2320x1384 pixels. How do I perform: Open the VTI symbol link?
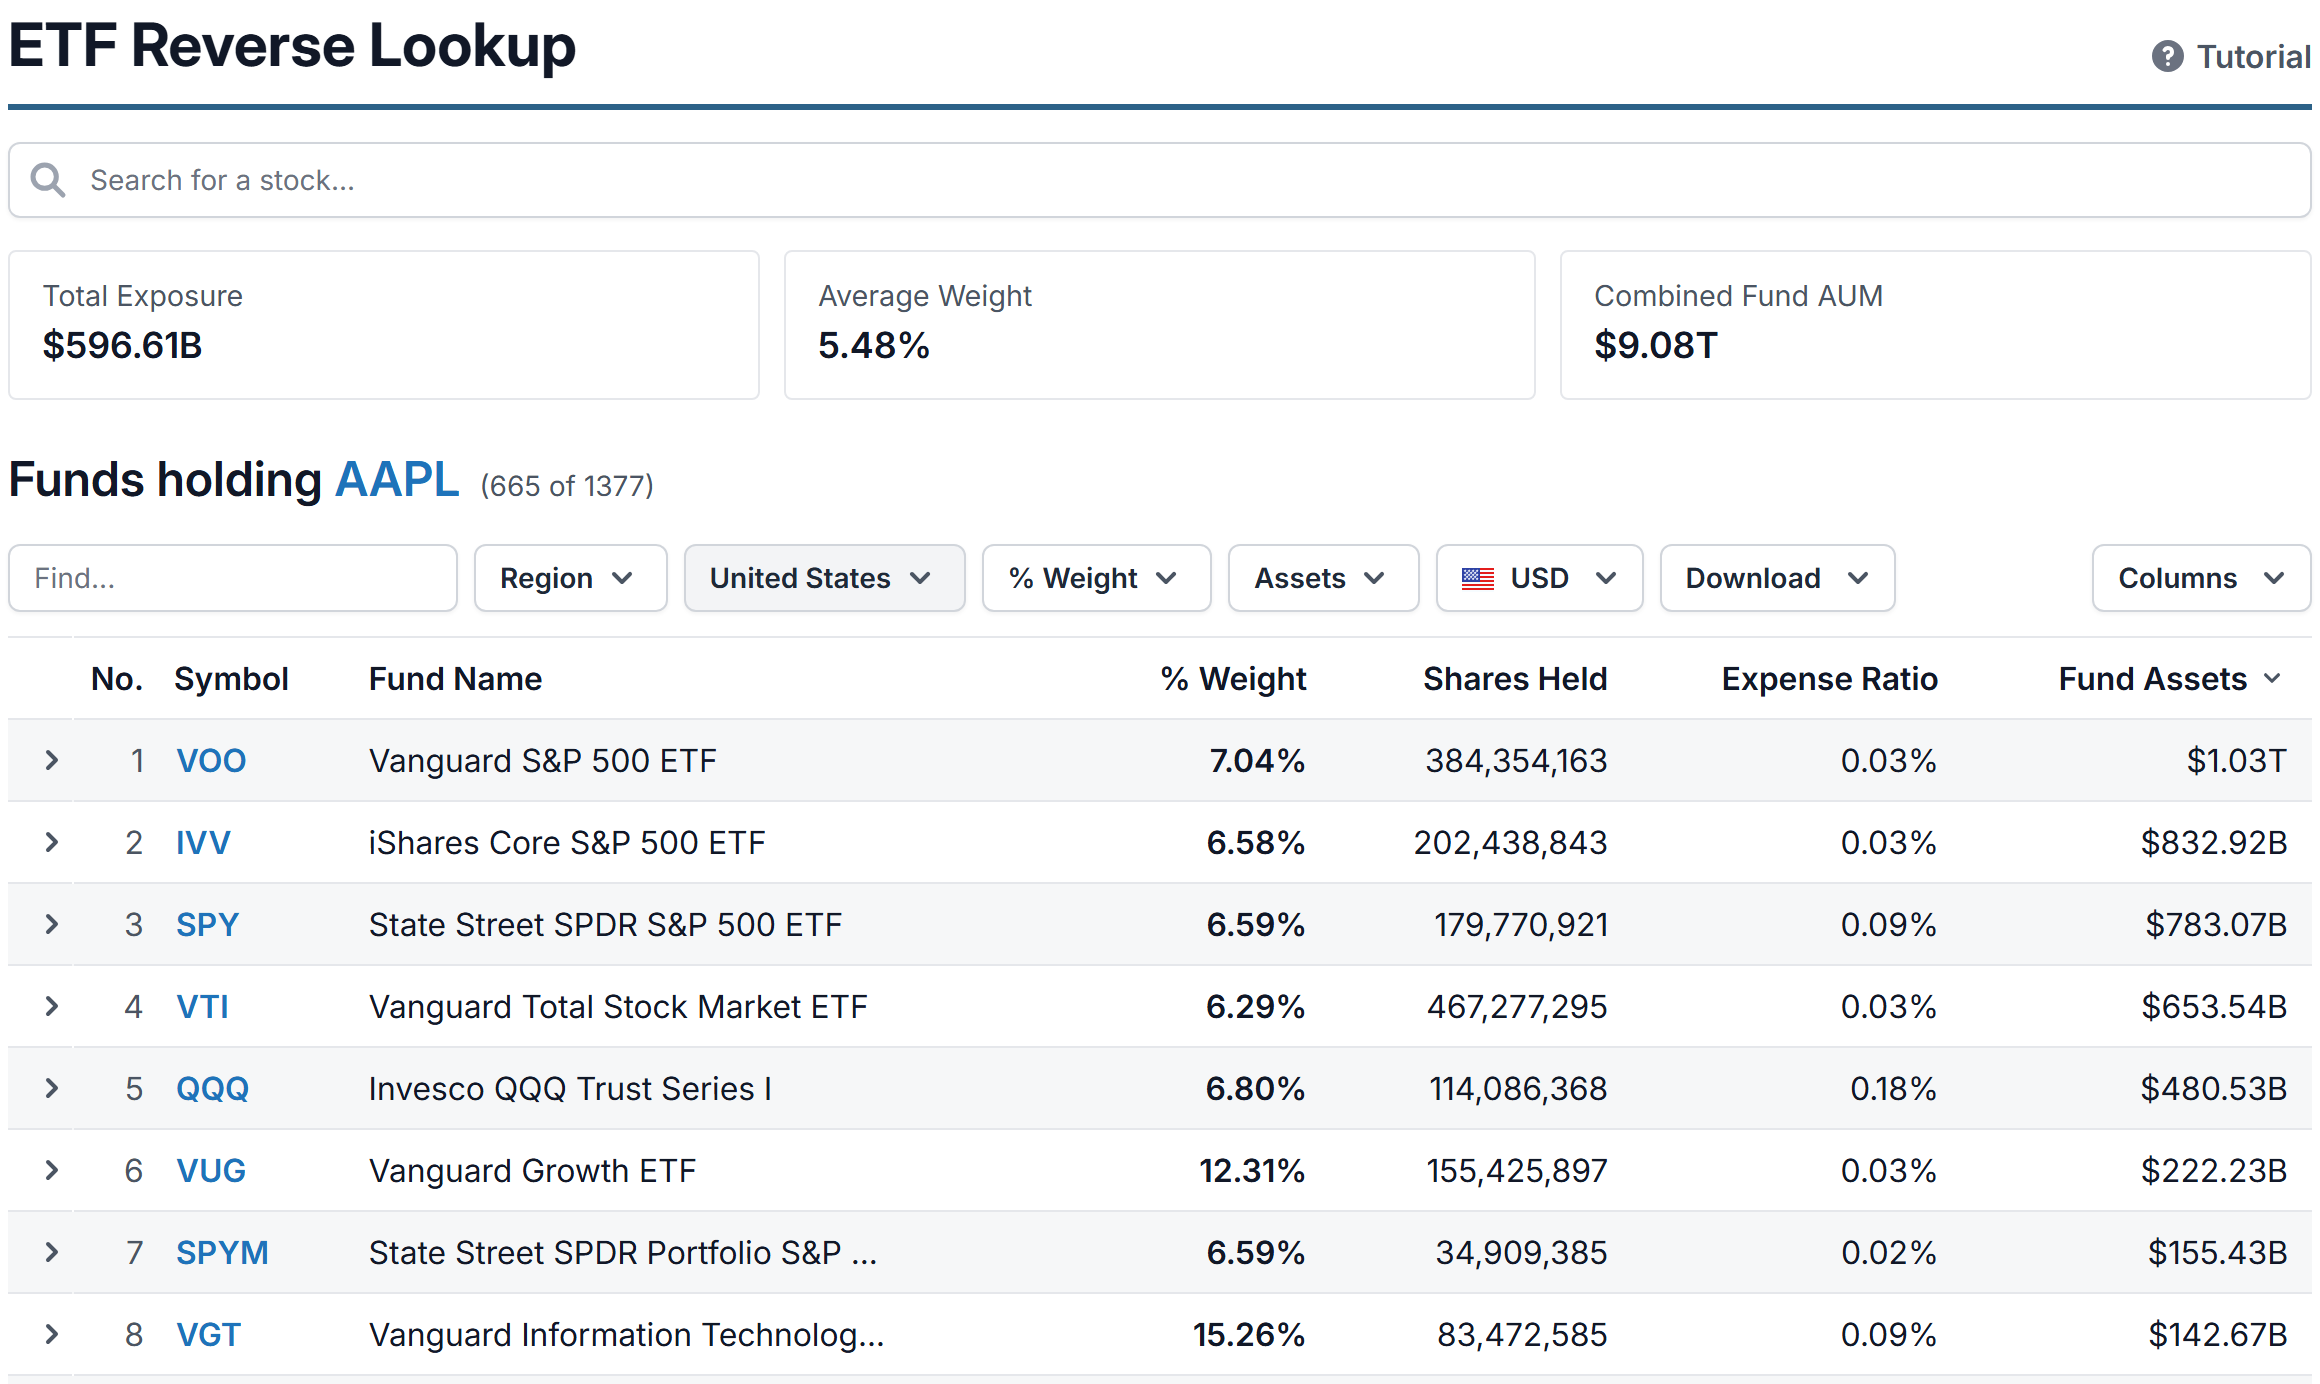pyautogui.click(x=202, y=1006)
